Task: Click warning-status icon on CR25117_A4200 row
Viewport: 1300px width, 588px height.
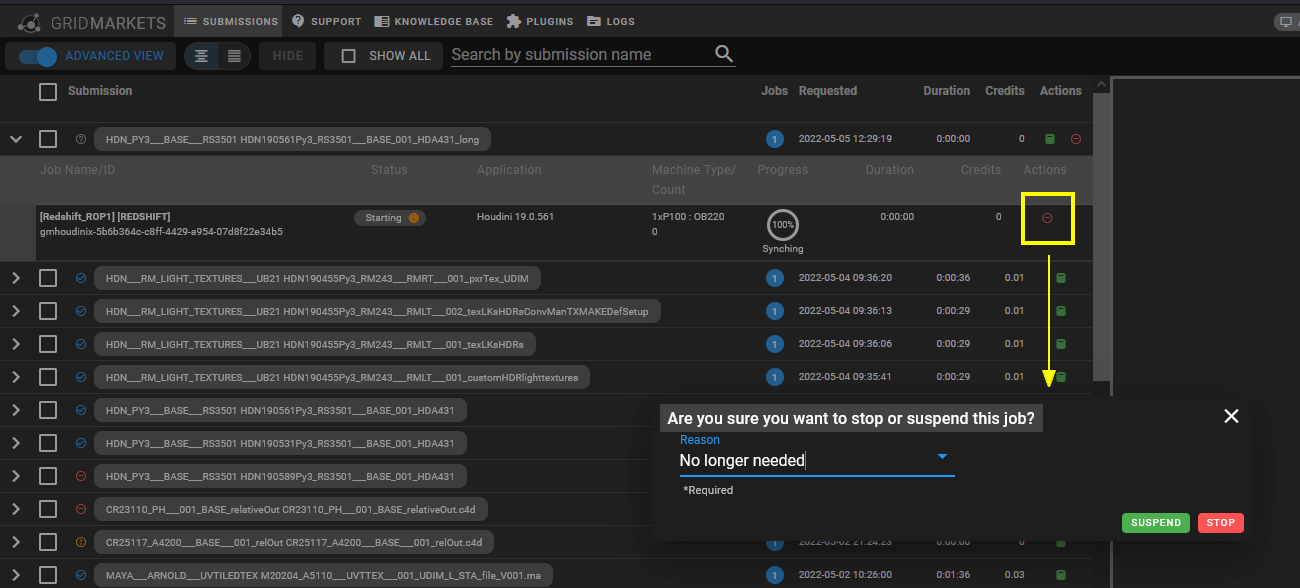Action: [81, 542]
